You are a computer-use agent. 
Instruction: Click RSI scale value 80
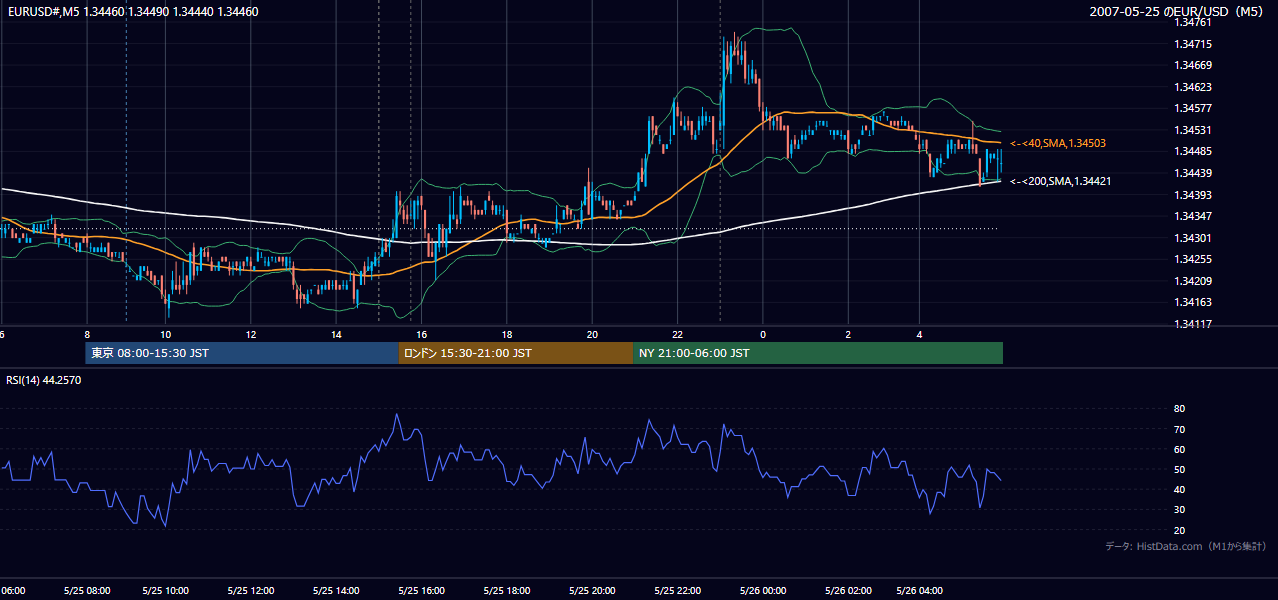click(1179, 409)
